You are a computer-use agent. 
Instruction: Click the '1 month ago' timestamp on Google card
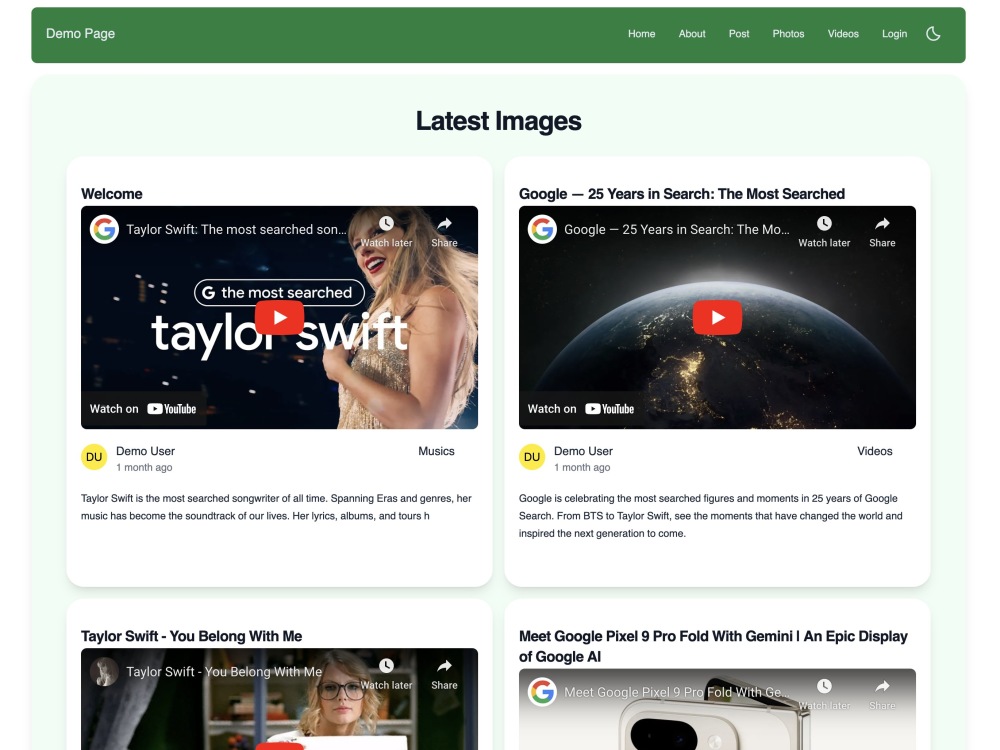tap(582, 467)
